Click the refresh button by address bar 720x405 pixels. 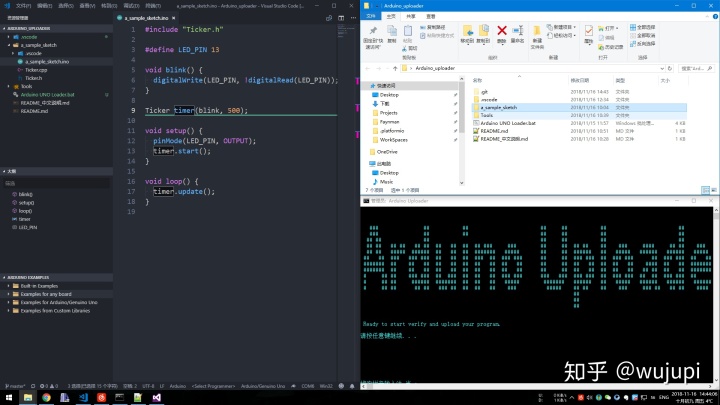point(669,68)
